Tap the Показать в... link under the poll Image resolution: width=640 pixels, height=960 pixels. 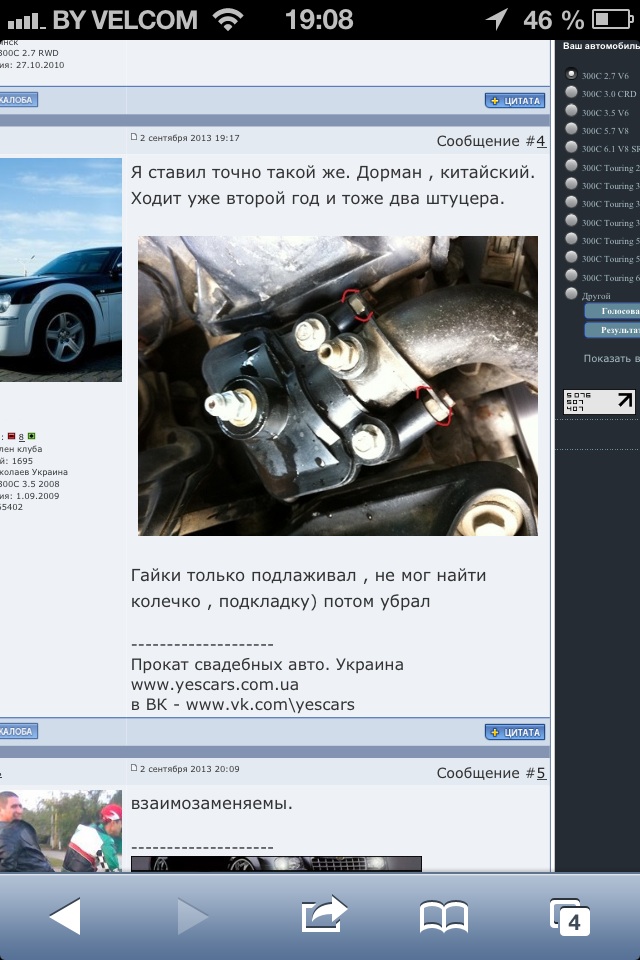coord(611,358)
